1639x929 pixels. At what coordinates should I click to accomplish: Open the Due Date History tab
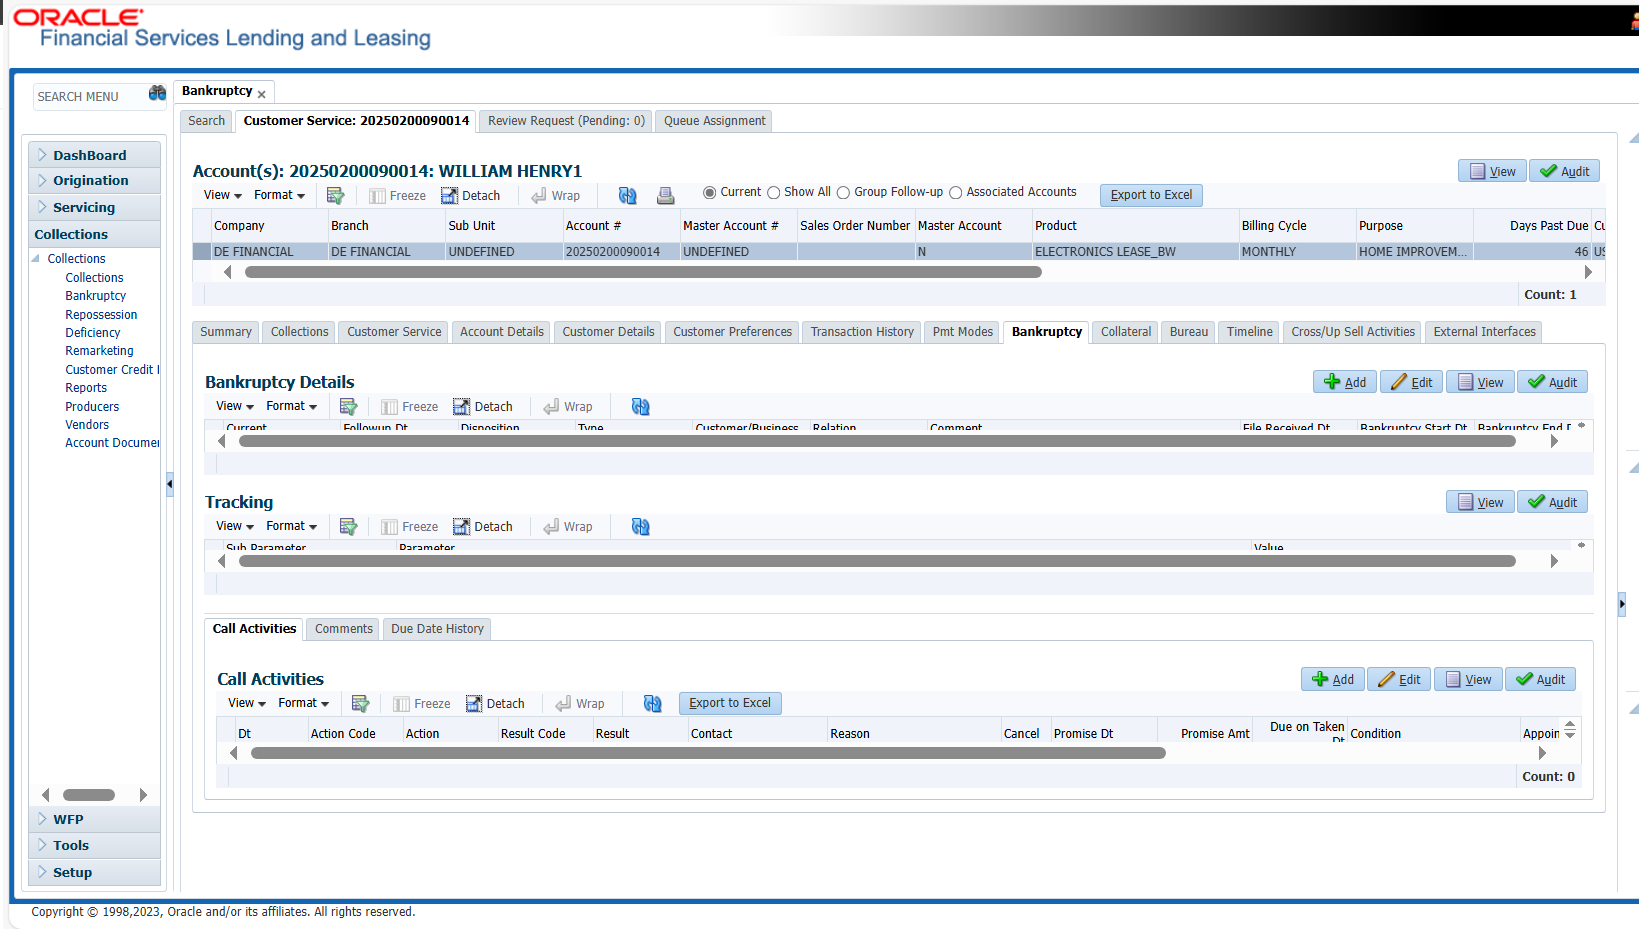437,629
